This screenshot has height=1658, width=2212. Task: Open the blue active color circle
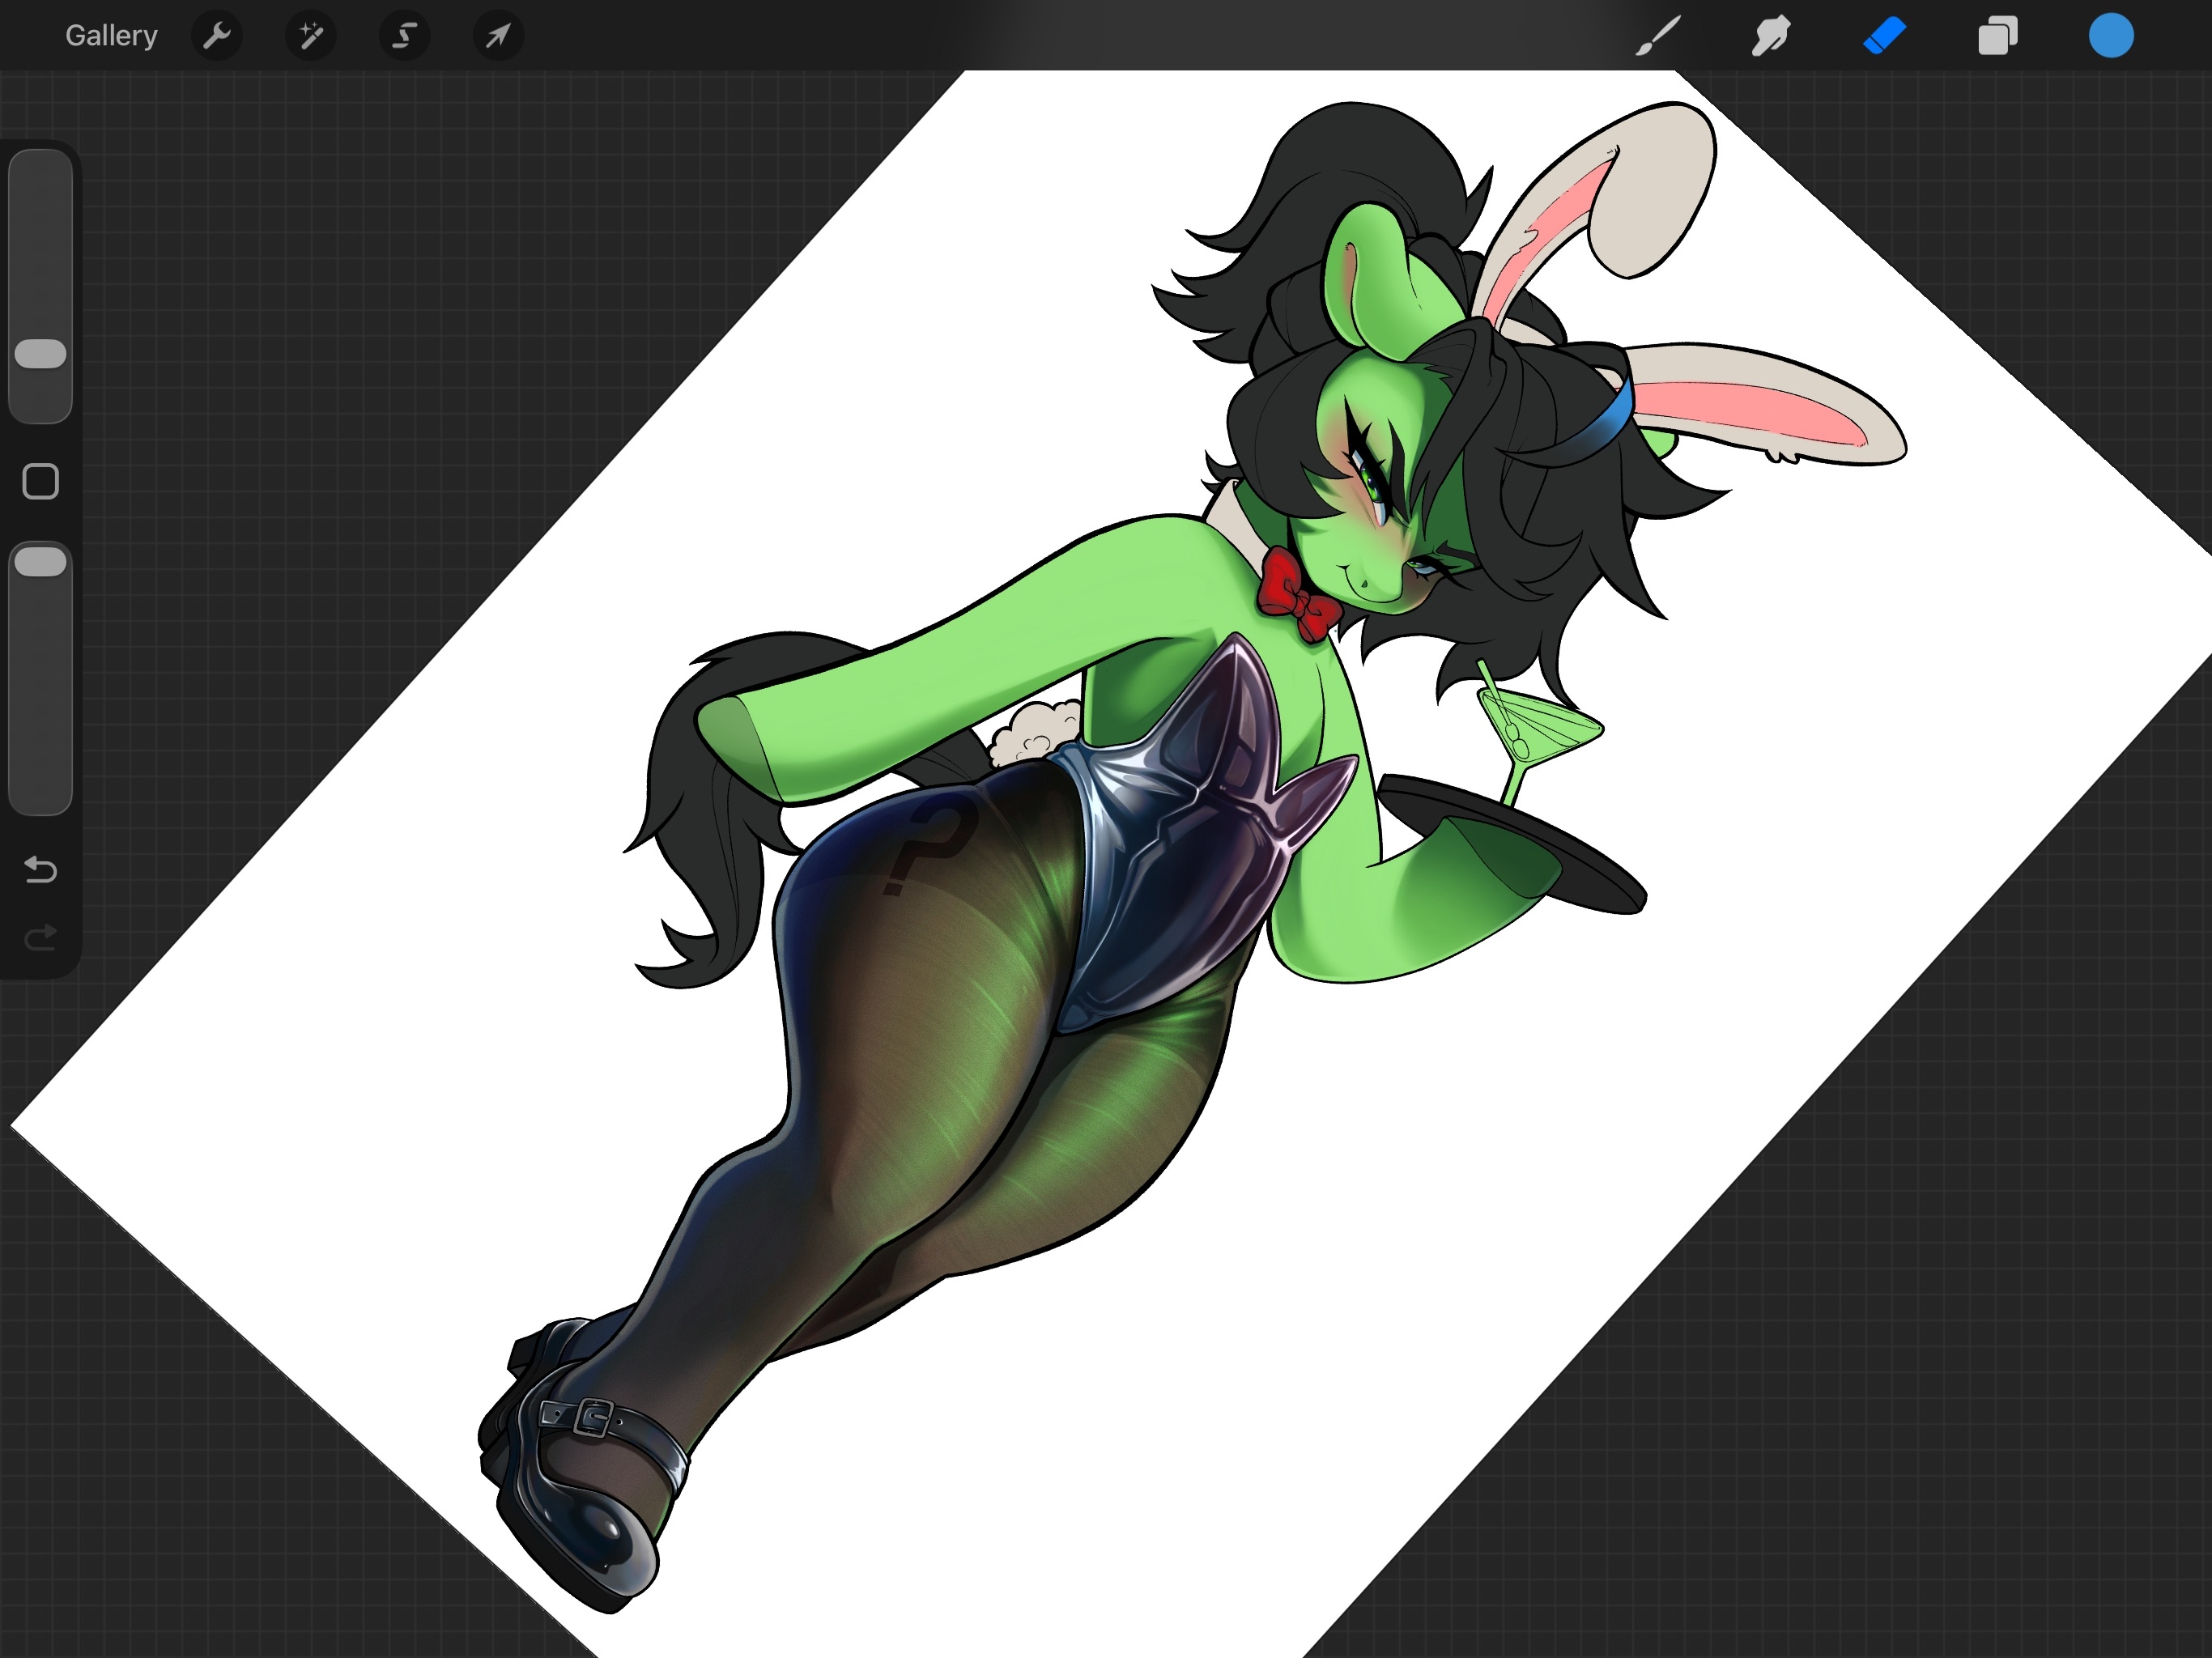[x=2111, y=36]
